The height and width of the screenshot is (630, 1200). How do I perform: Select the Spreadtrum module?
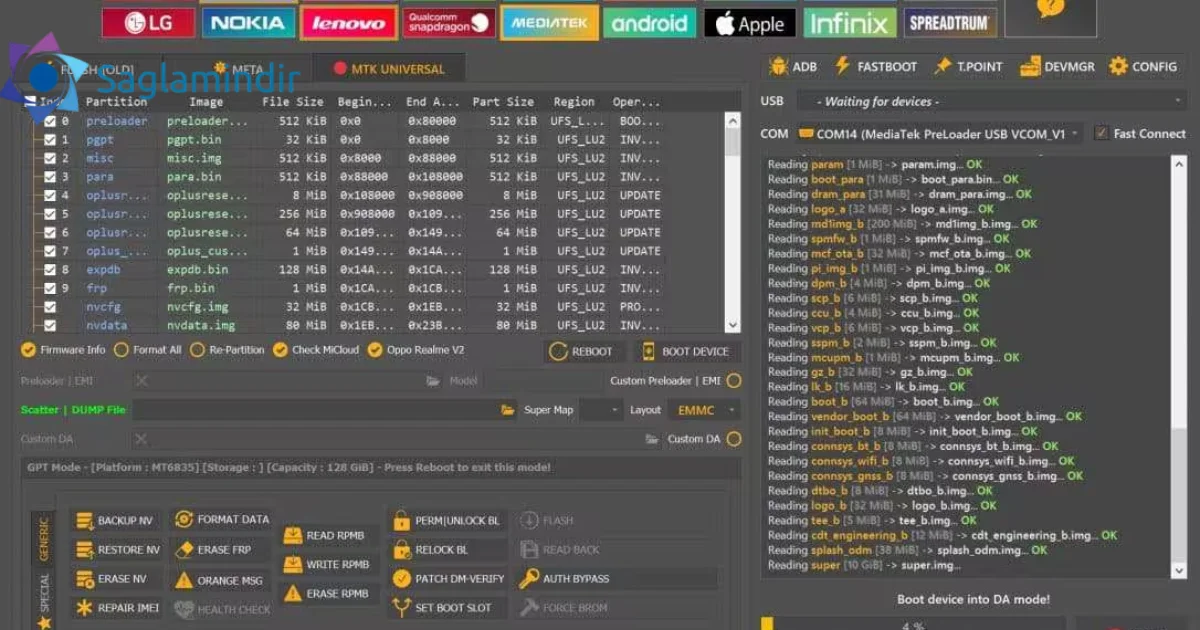coord(951,22)
